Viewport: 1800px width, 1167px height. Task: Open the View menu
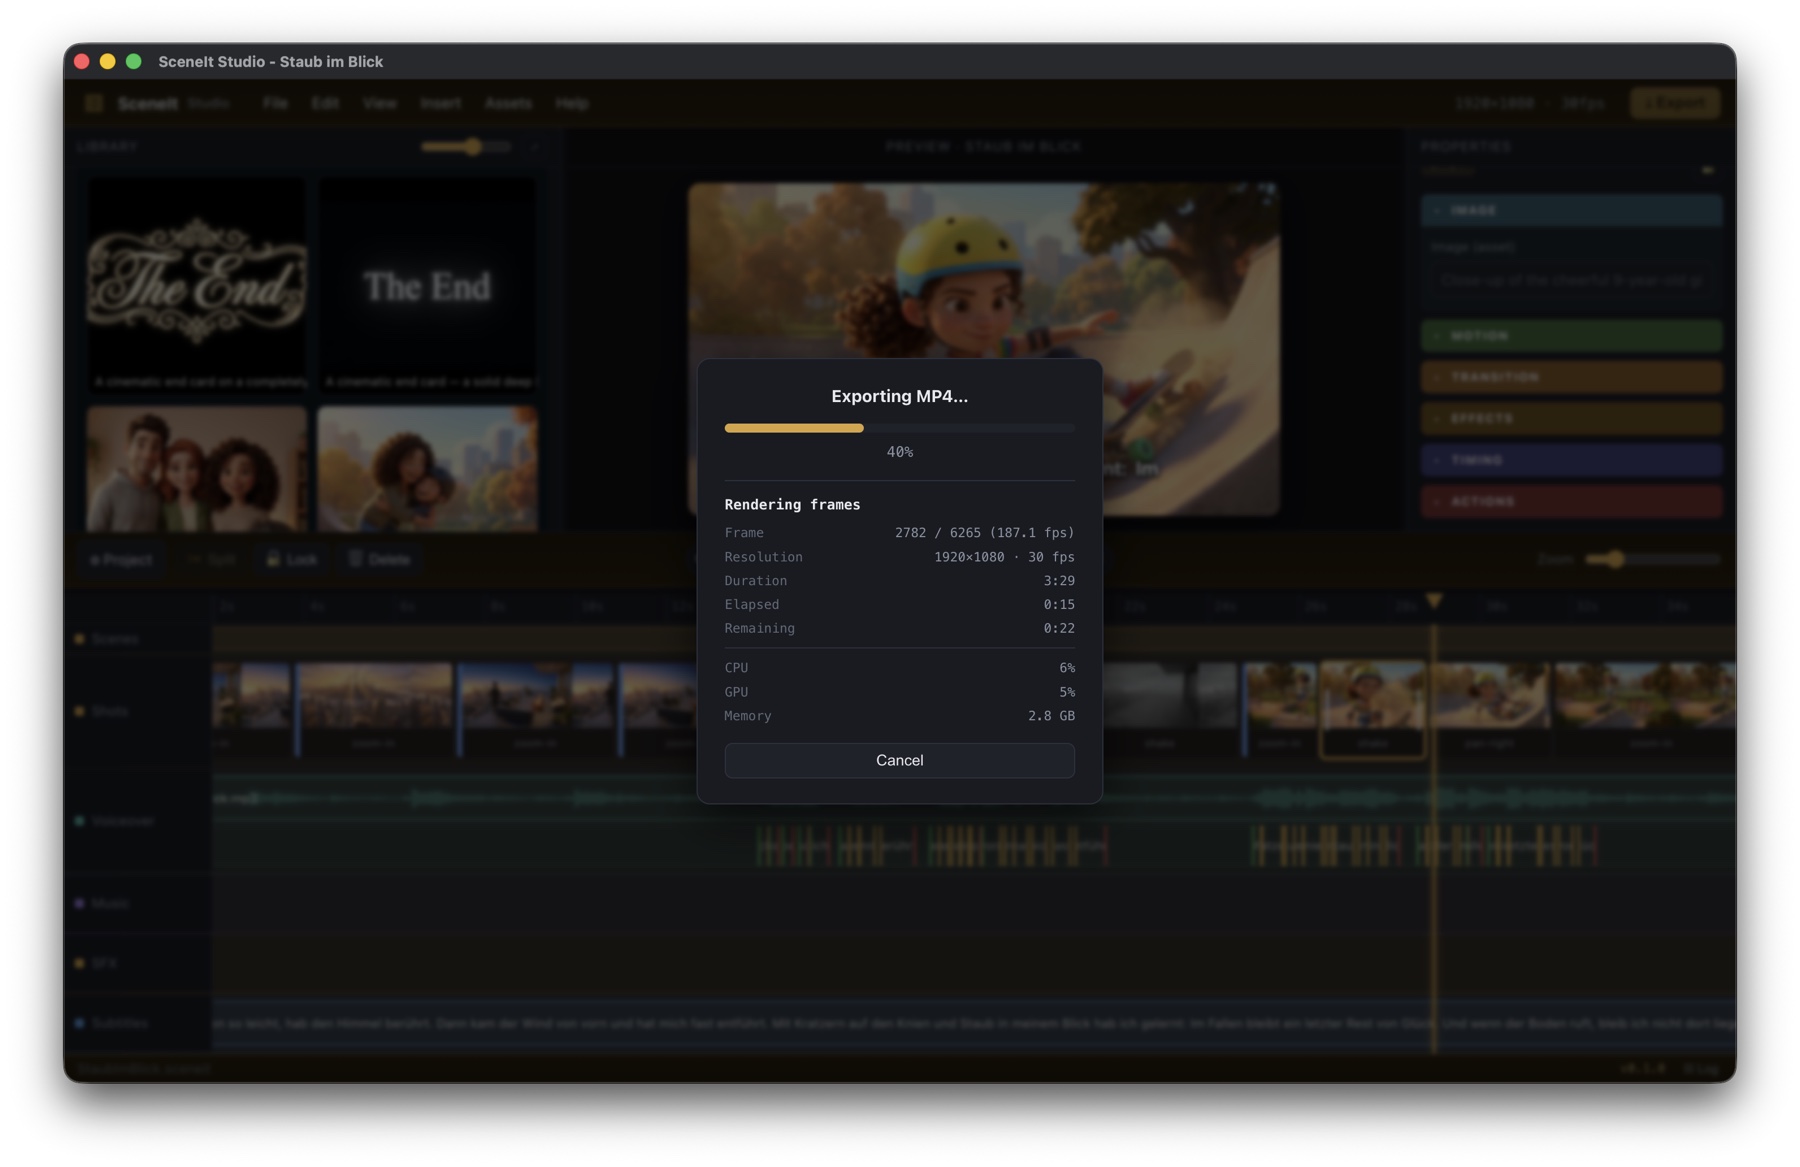pyautogui.click(x=379, y=103)
